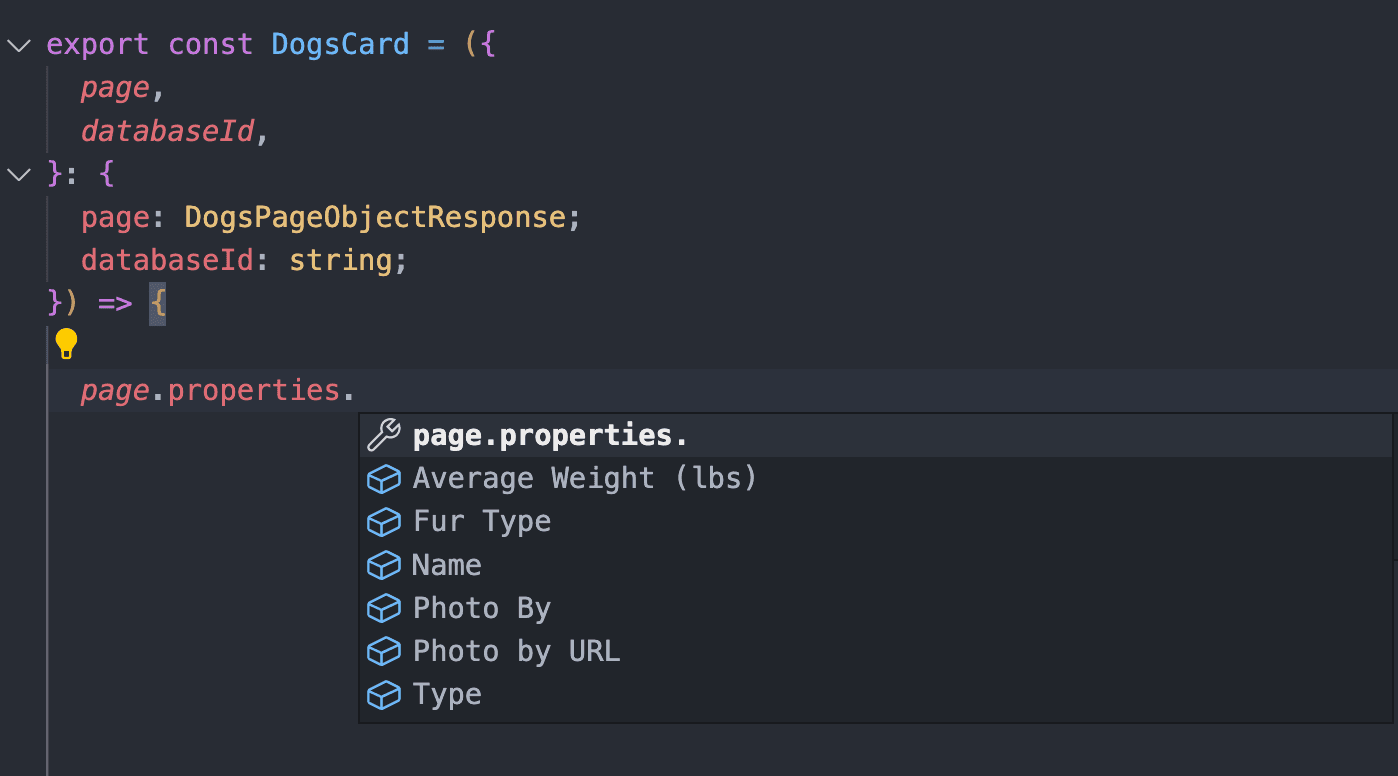Place cursor after page.properties. in editor
1398x776 pixels.
[357, 390]
